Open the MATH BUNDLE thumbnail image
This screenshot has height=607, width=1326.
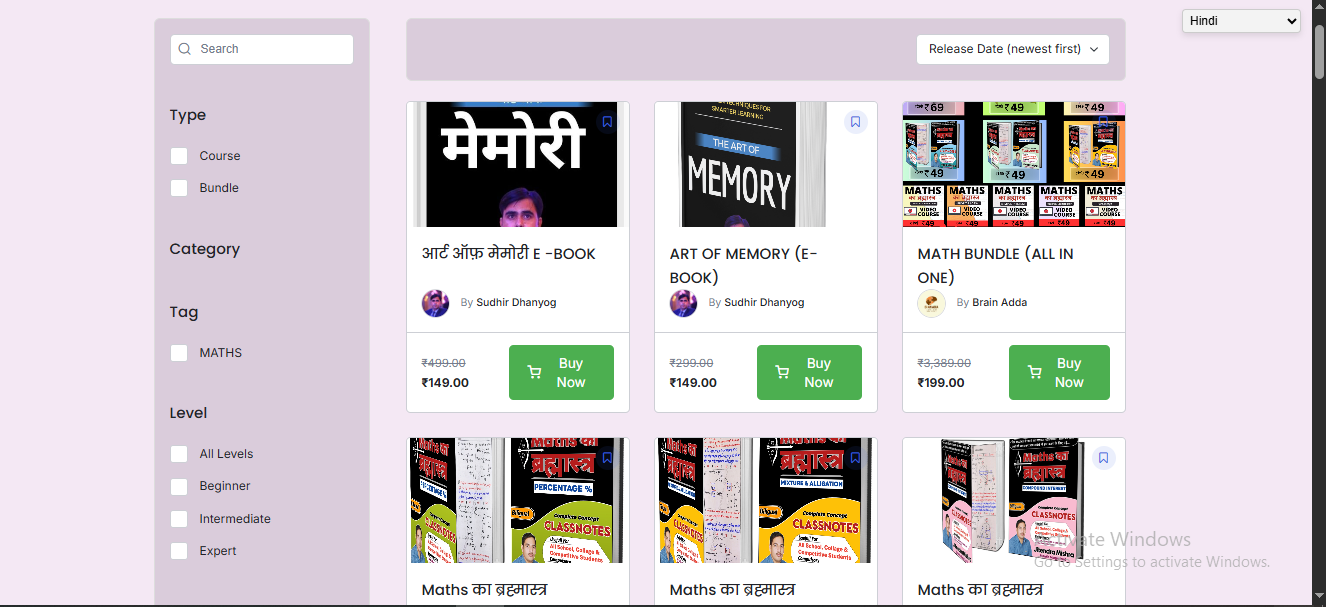(x=1014, y=164)
